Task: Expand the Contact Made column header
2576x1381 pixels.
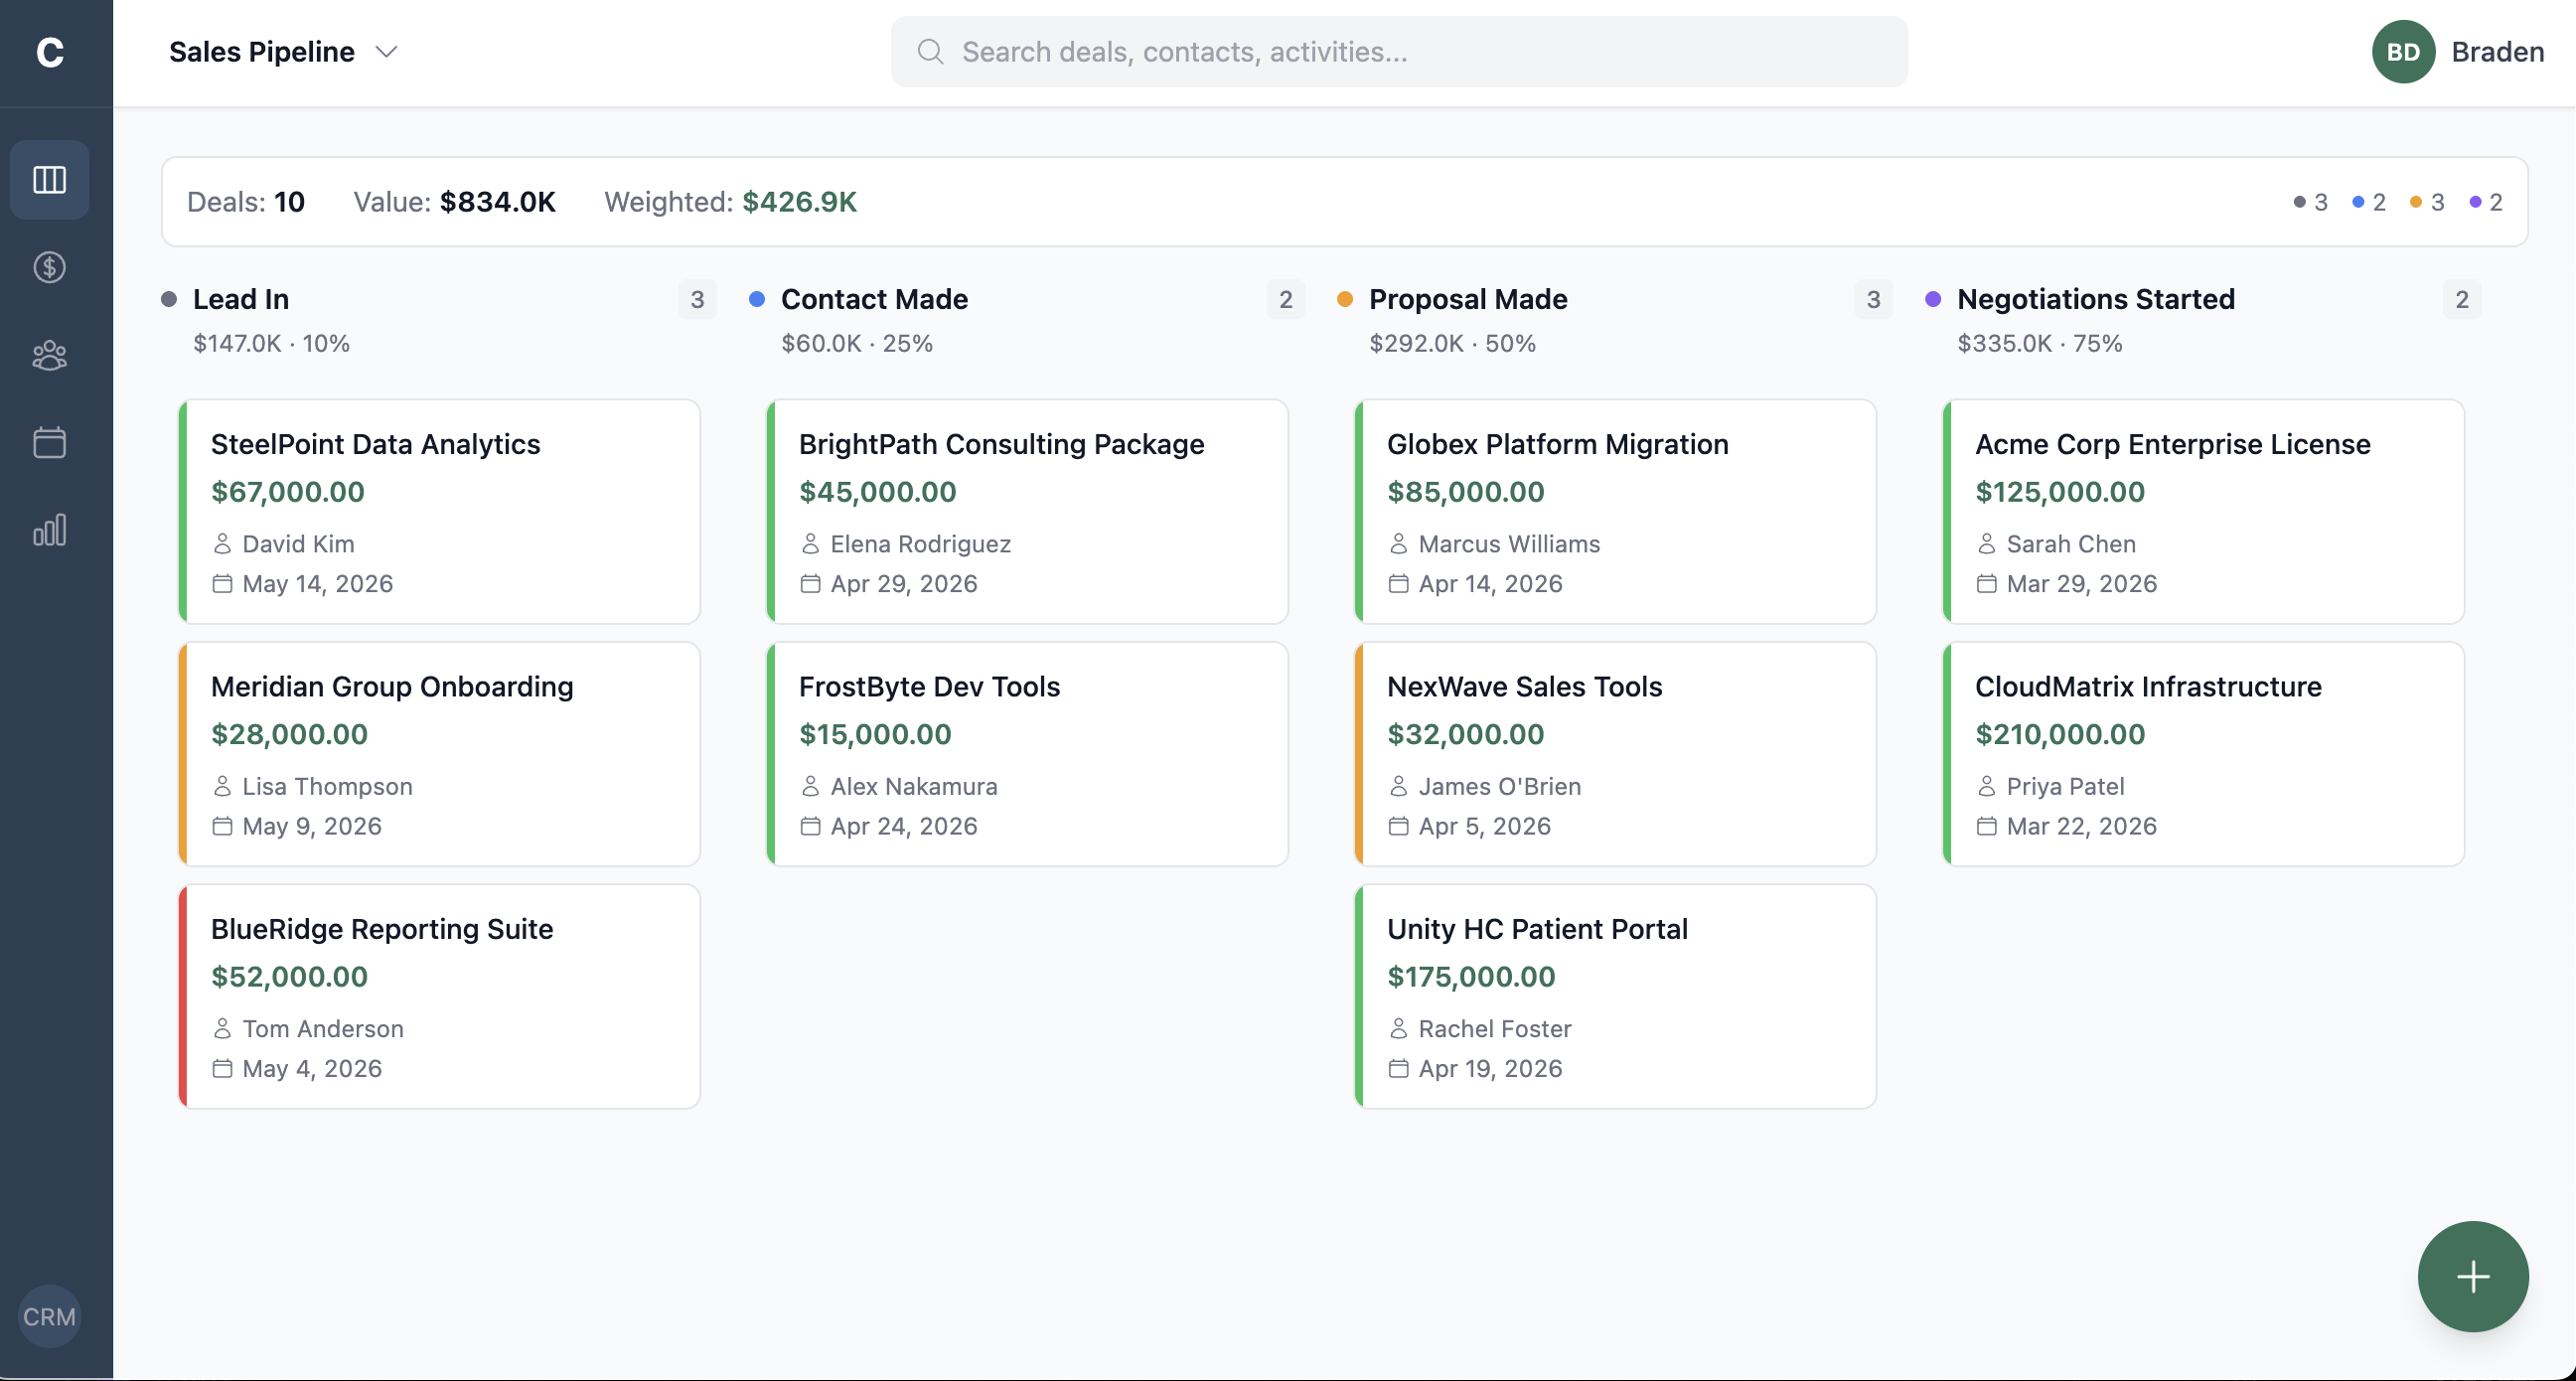Action: point(874,299)
